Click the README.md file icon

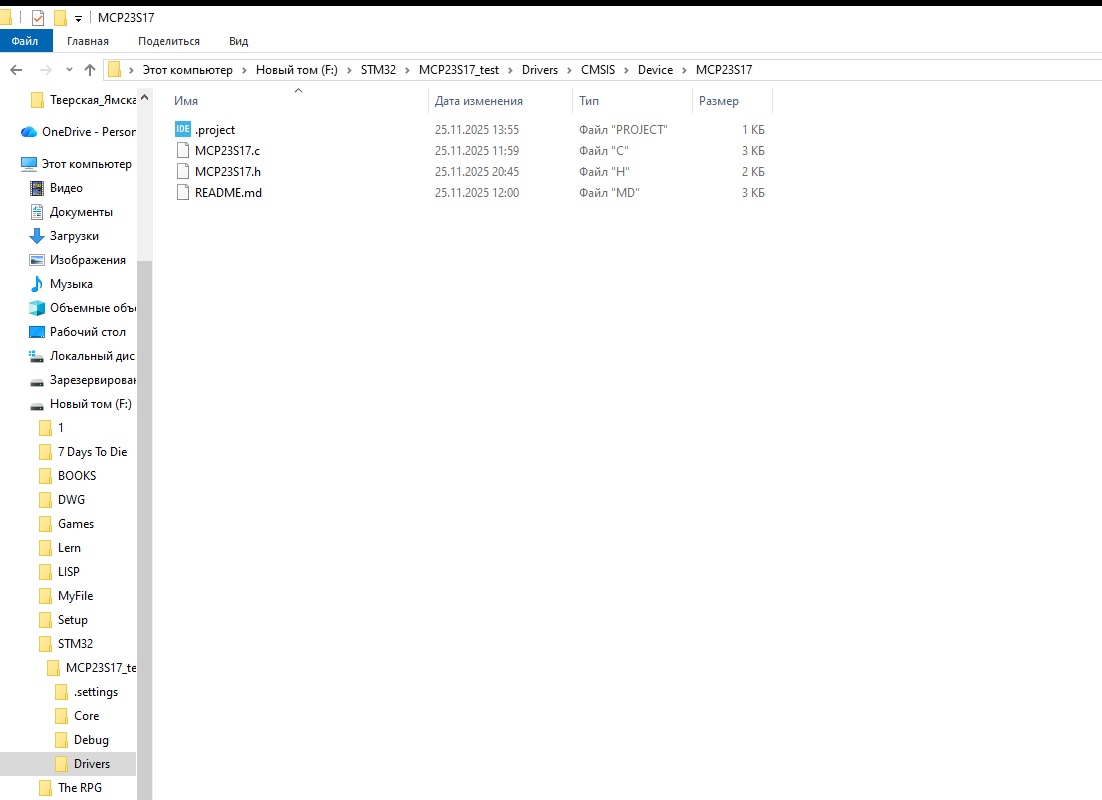click(182, 193)
